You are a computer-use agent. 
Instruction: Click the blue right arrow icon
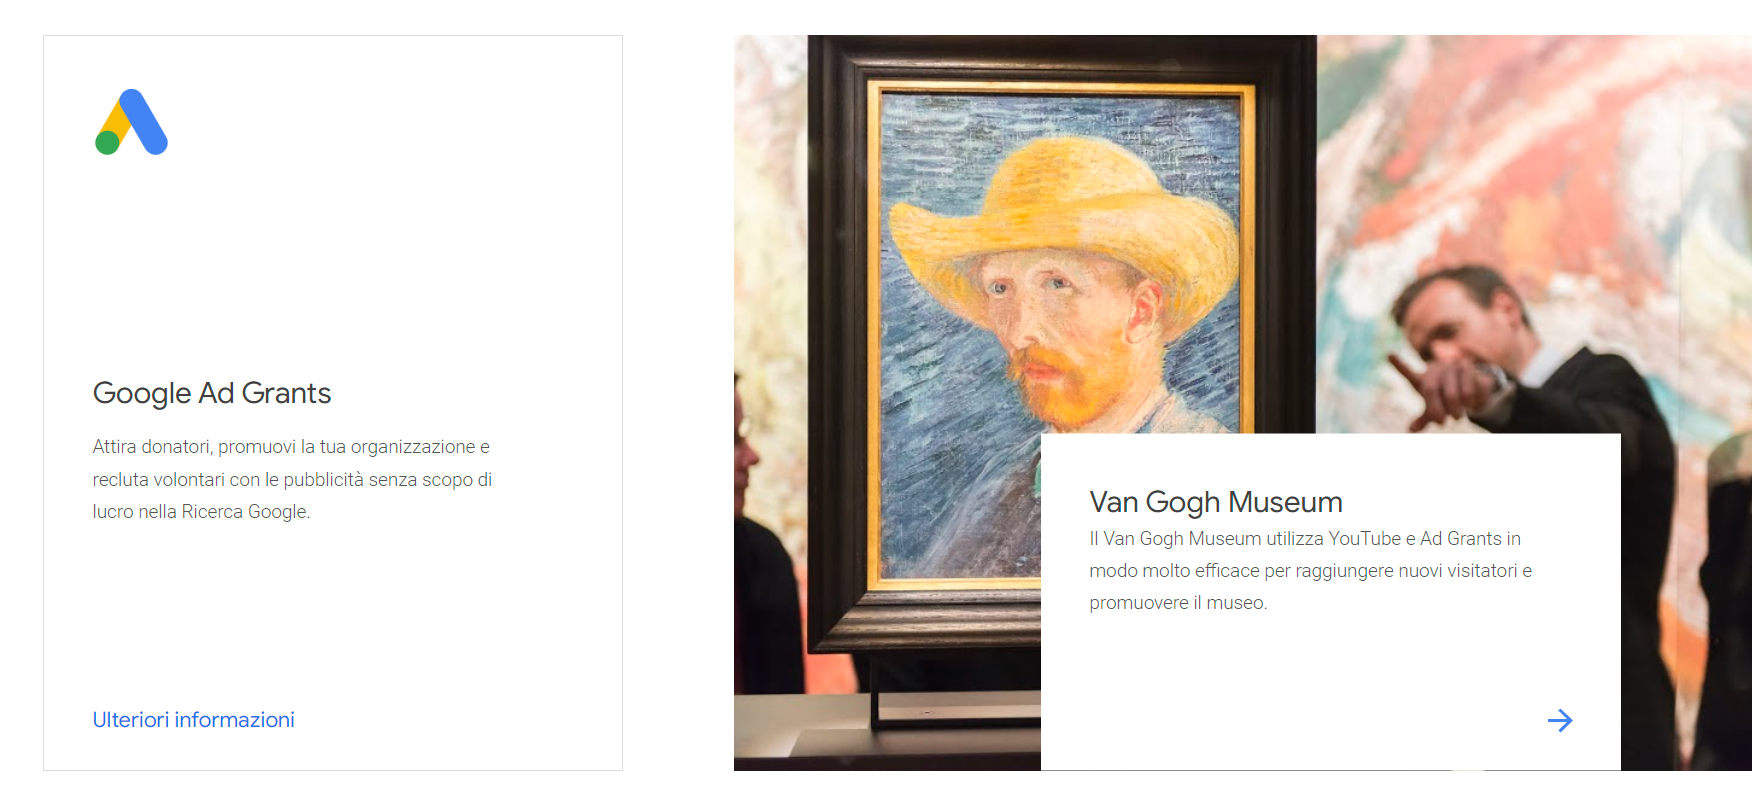(1560, 720)
